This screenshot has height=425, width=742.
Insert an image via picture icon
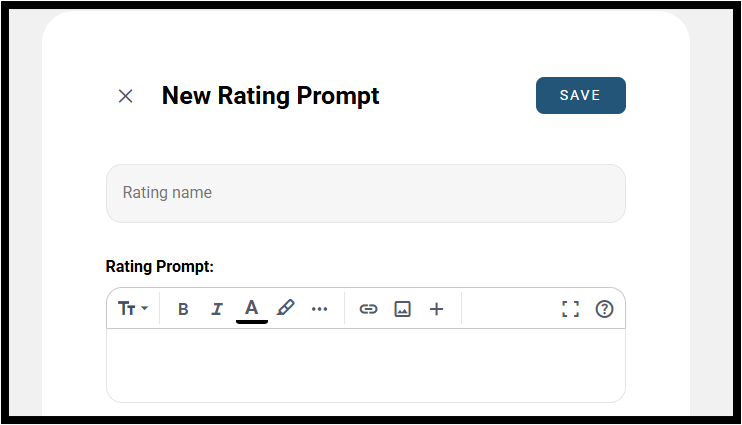click(x=402, y=309)
